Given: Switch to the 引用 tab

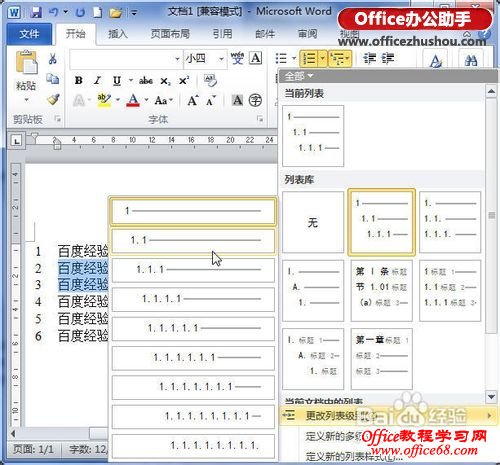Looking at the screenshot, I should pos(222,34).
